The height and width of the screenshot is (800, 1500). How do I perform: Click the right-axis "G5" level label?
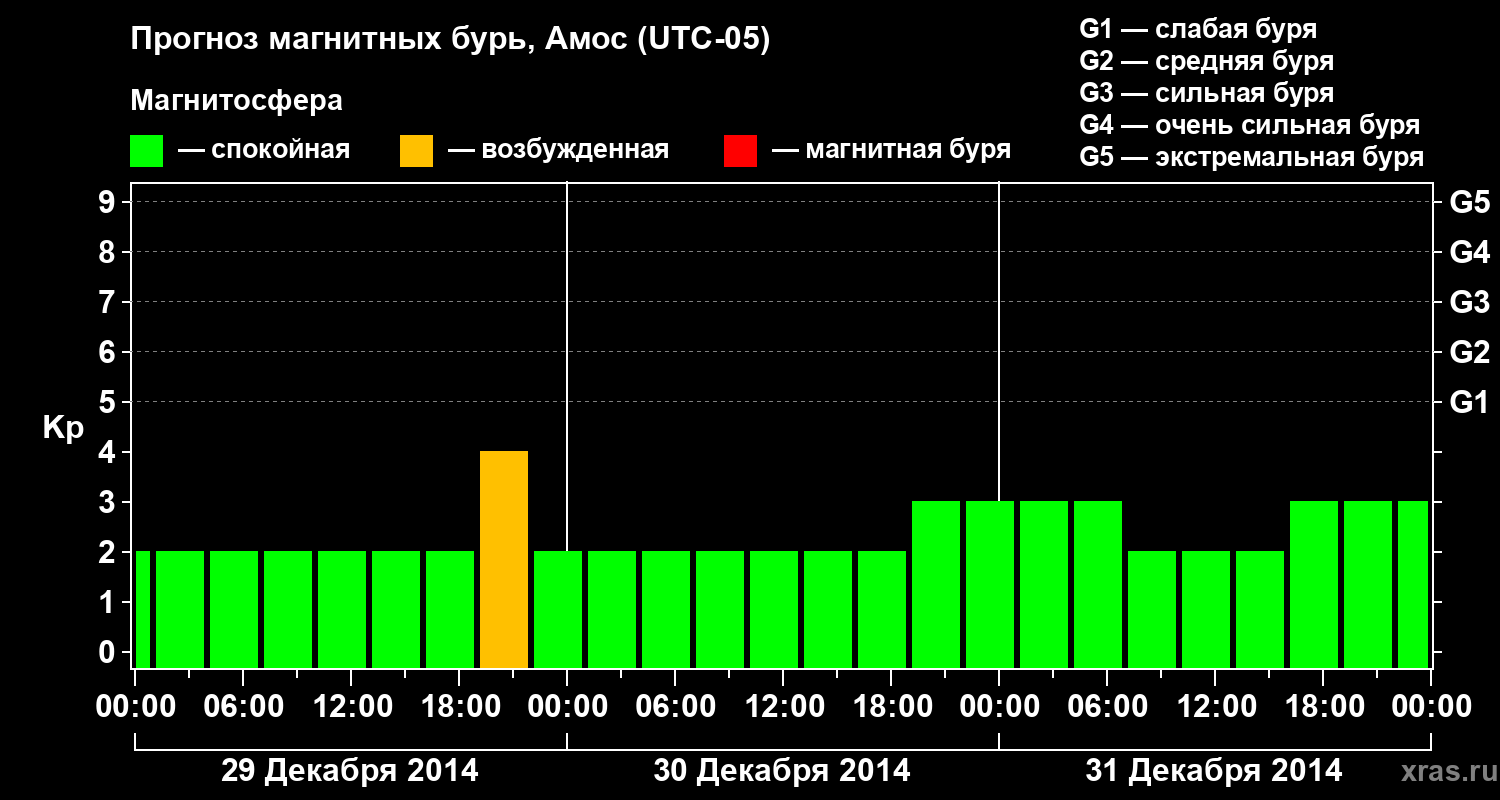coord(1470,203)
